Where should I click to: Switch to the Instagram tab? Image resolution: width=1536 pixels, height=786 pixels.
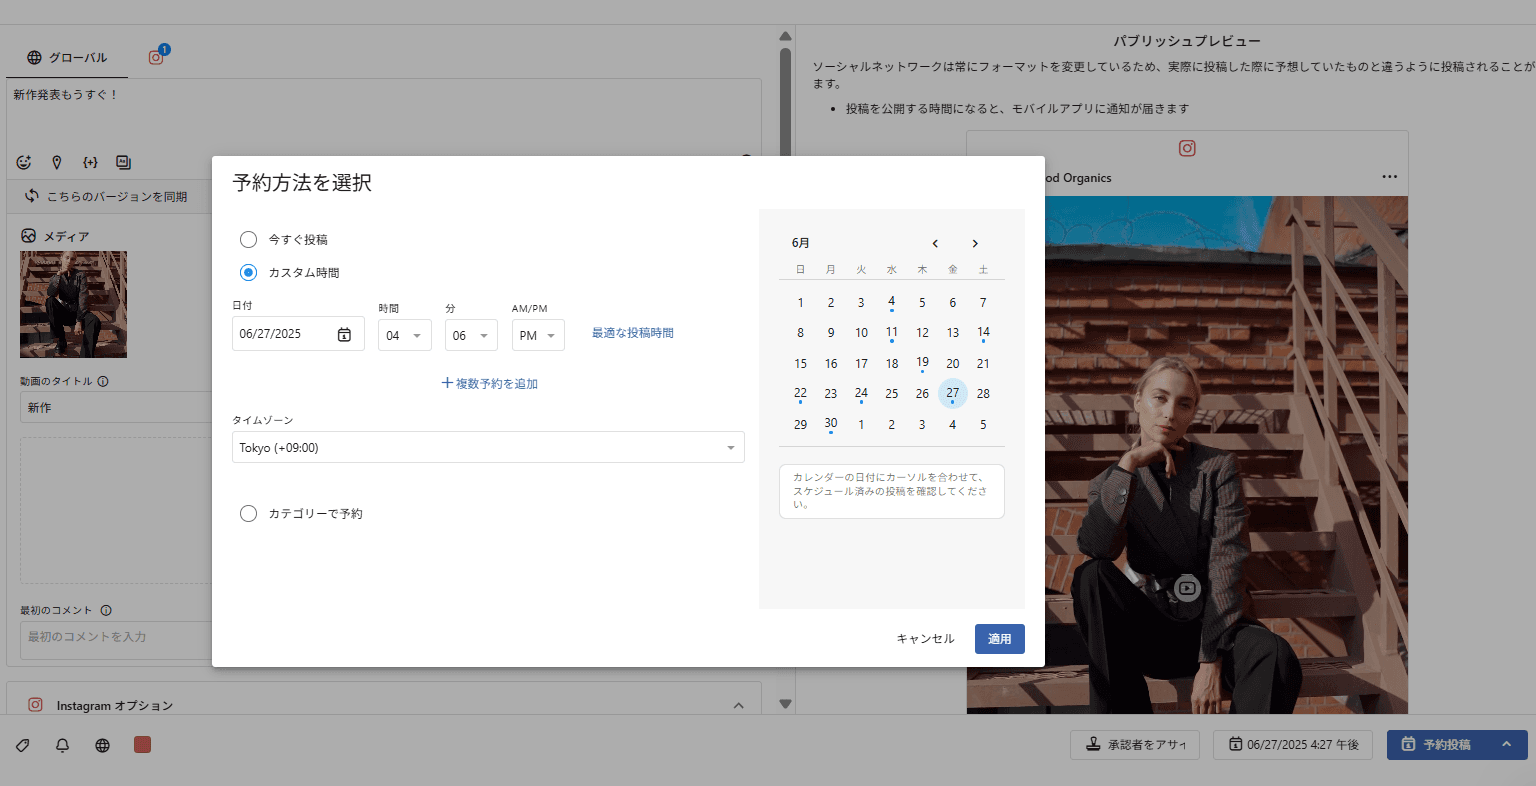pyautogui.click(x=156, y=58)
